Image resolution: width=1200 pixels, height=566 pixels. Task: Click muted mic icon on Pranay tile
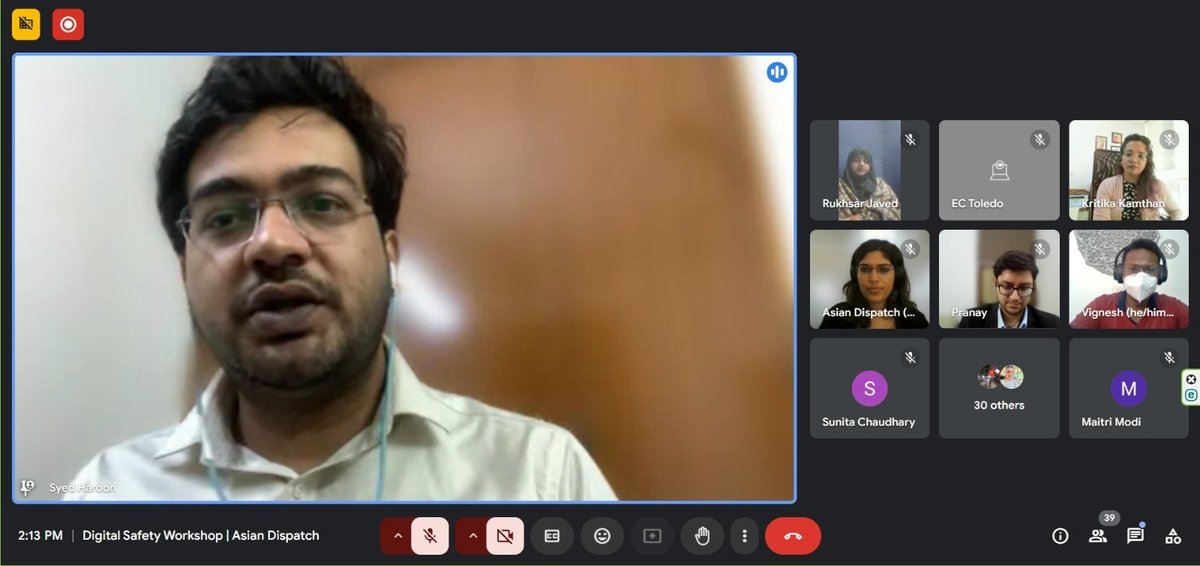coord(1040,249)
